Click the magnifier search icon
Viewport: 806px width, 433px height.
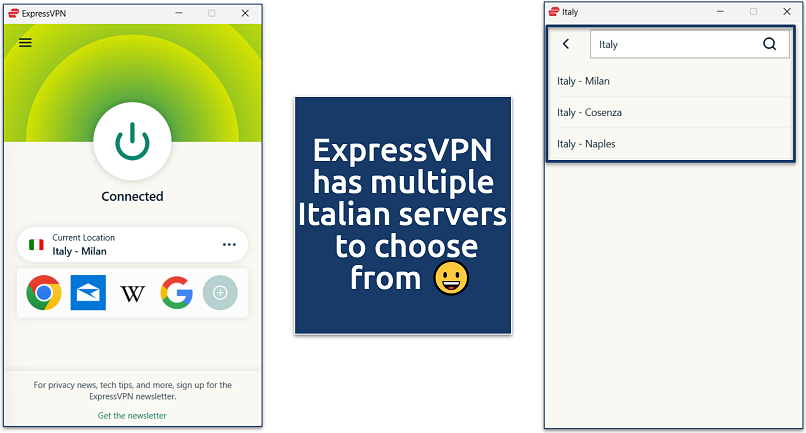pyautogui.click(x=769, y=44)
